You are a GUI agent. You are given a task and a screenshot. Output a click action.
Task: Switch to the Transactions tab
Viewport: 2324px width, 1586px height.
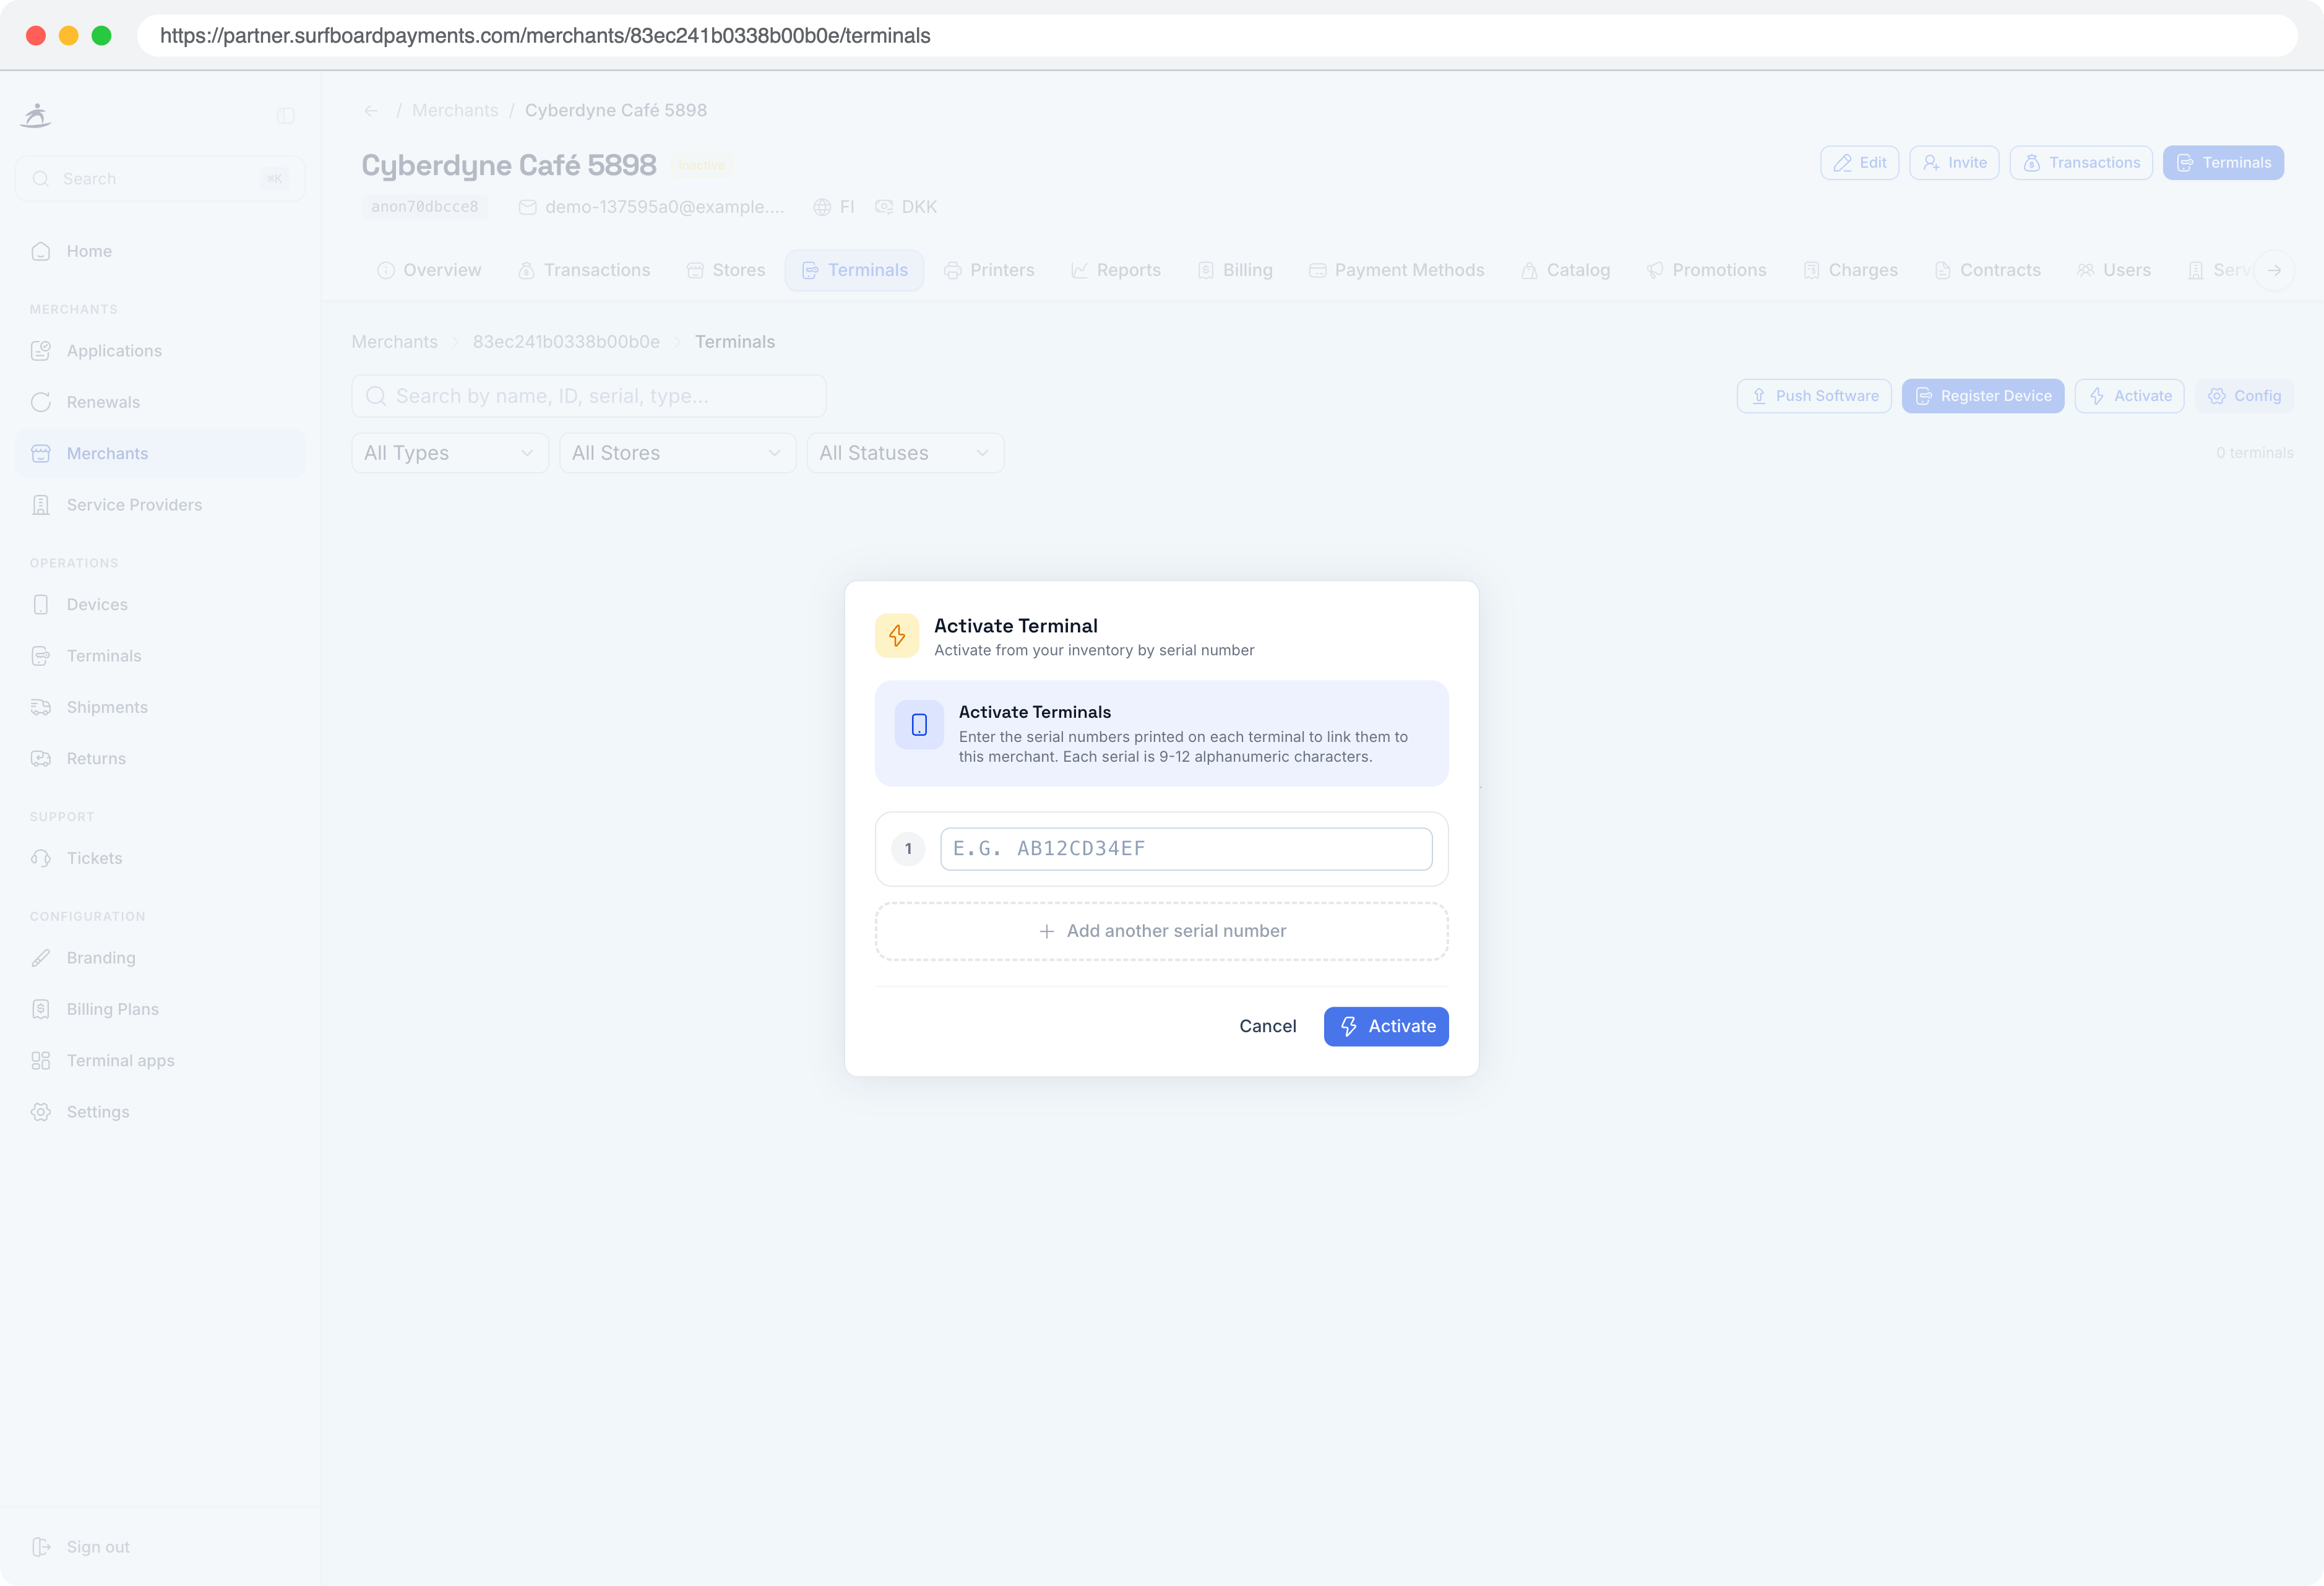click(584, 270)
